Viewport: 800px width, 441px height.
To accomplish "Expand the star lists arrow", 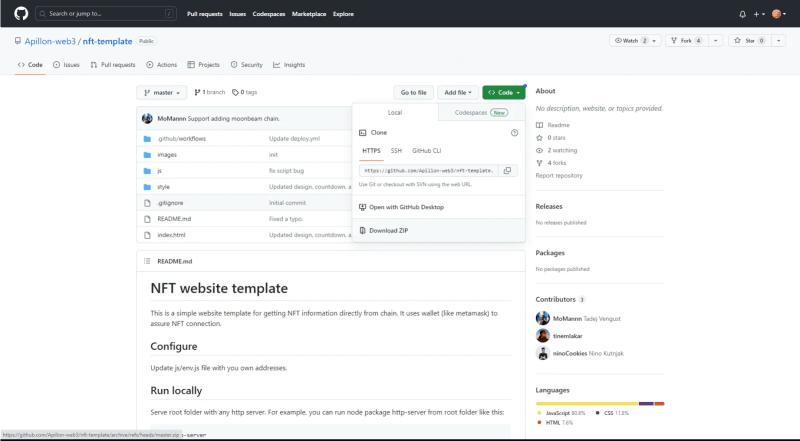I will pos(778,41).
